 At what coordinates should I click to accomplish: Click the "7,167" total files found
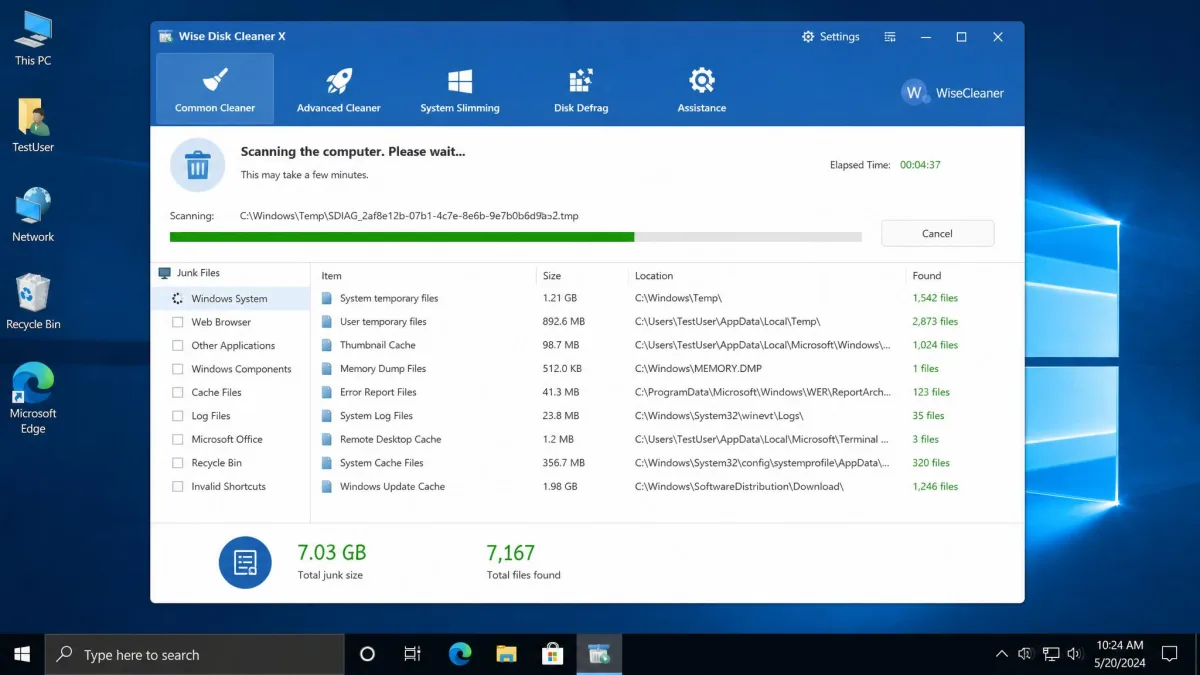[511, 552]
